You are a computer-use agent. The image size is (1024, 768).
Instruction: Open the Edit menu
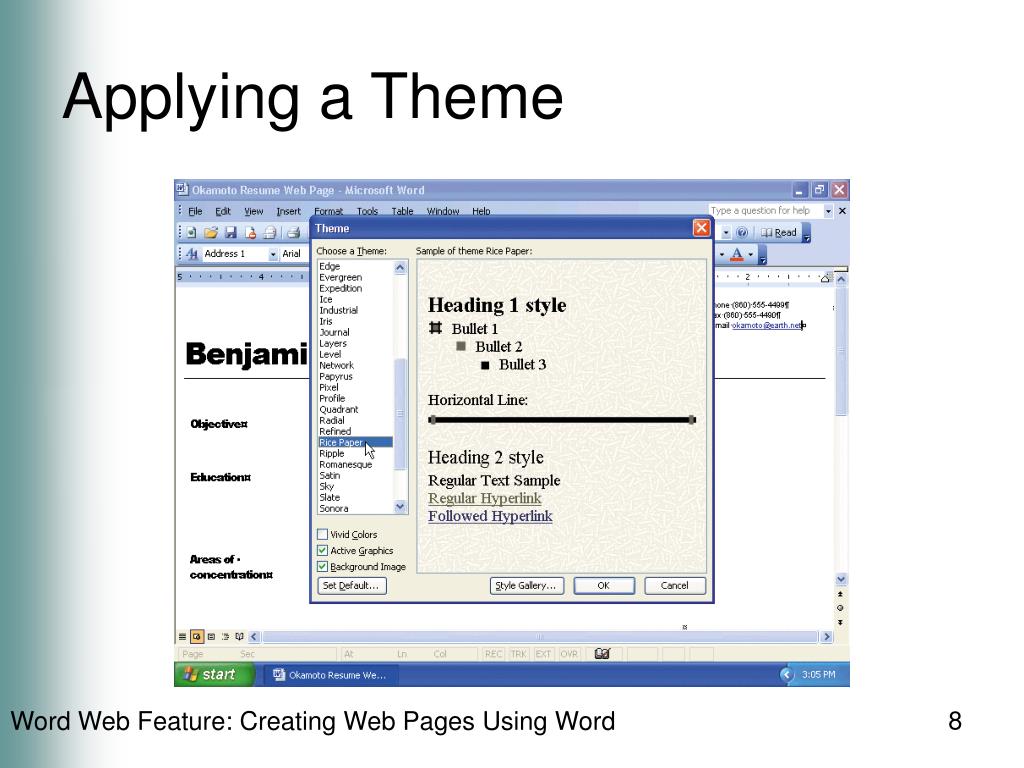(223, 212)
